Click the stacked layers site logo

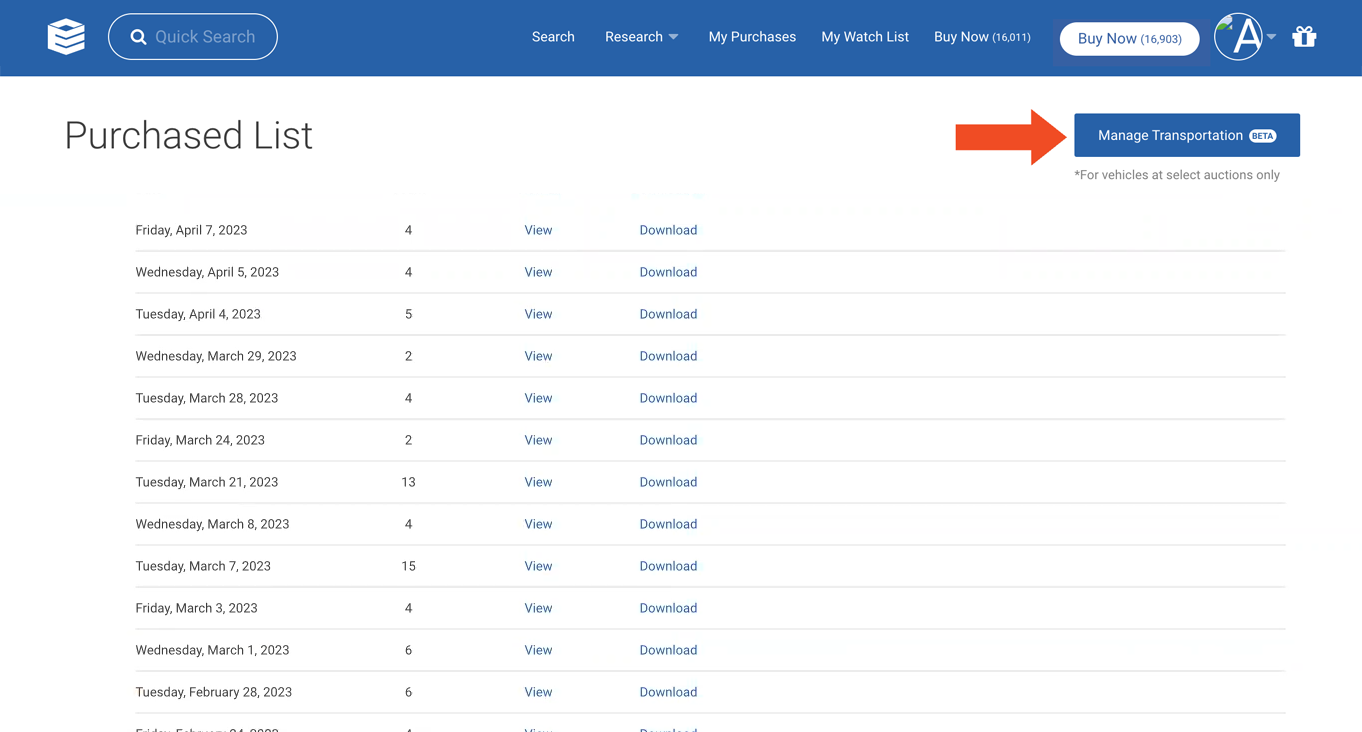coord(65,37)
